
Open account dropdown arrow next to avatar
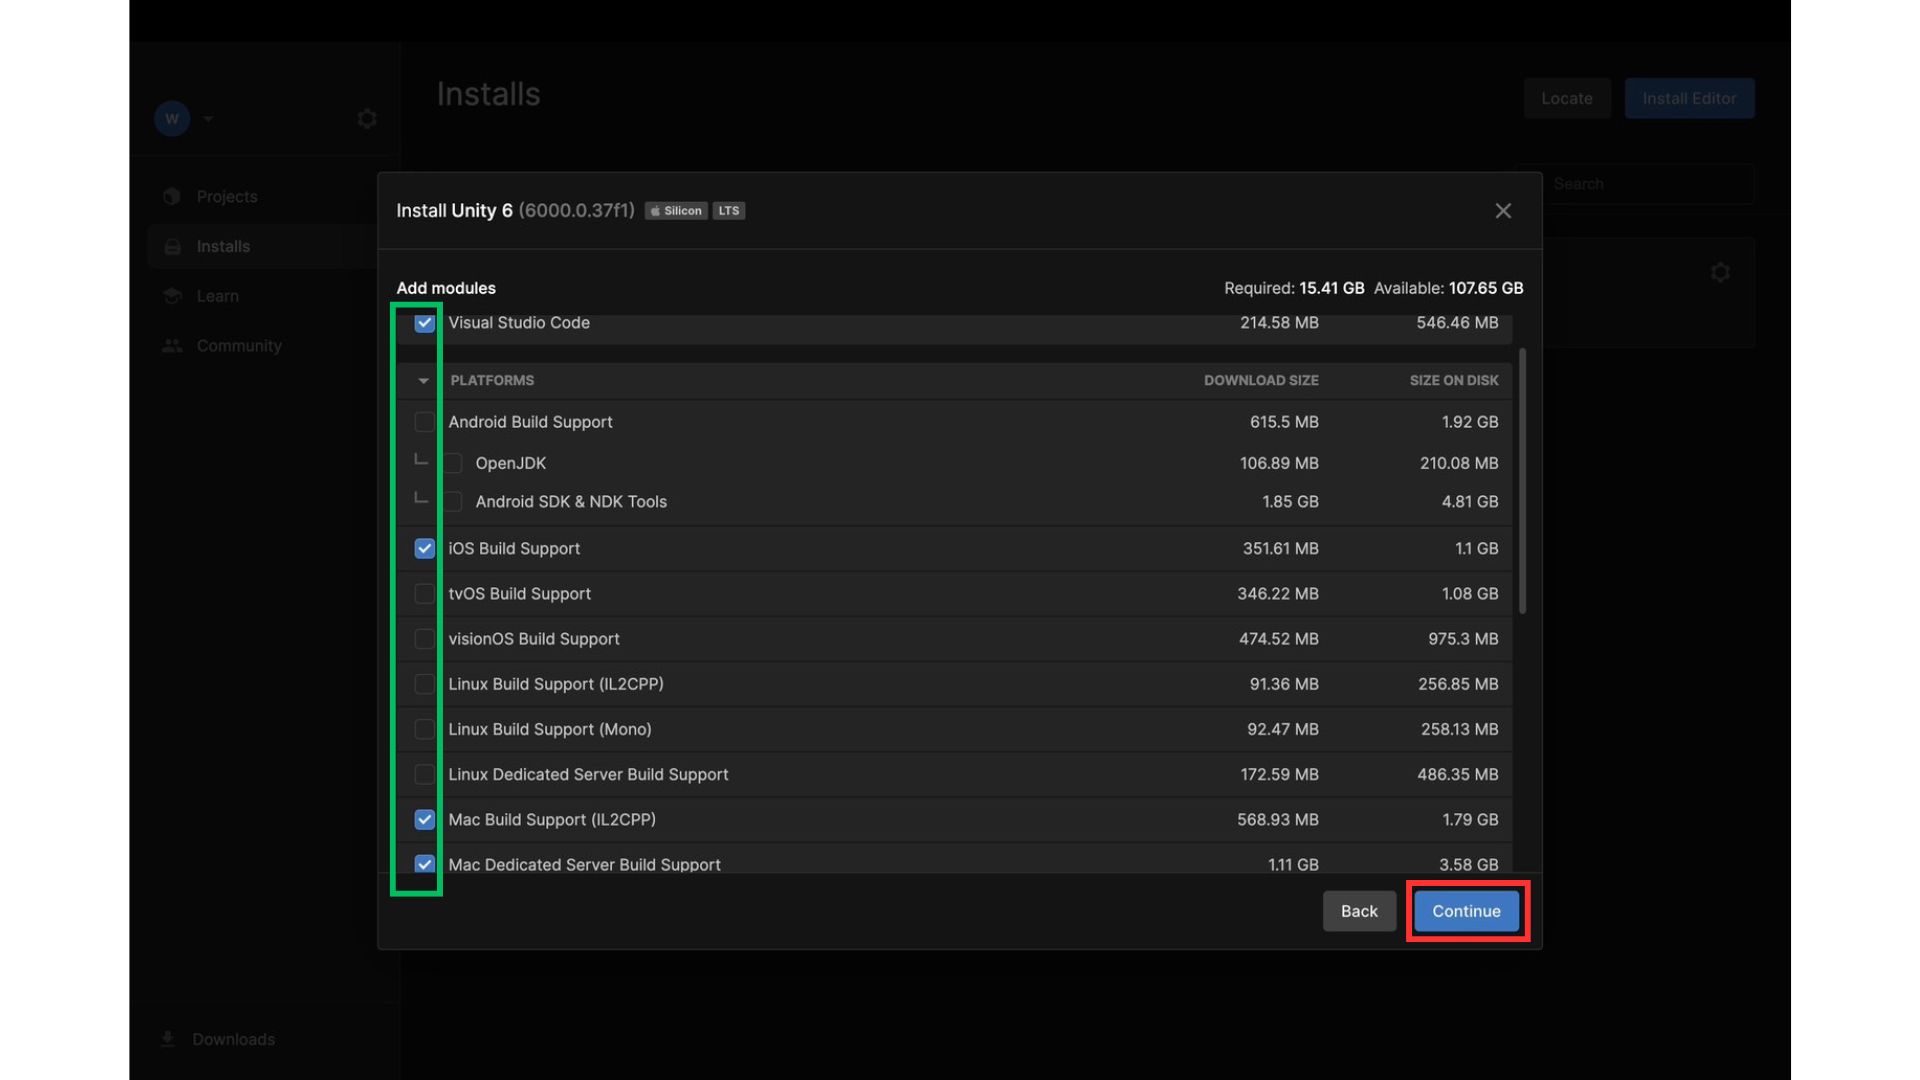click(x=208, y=119)
